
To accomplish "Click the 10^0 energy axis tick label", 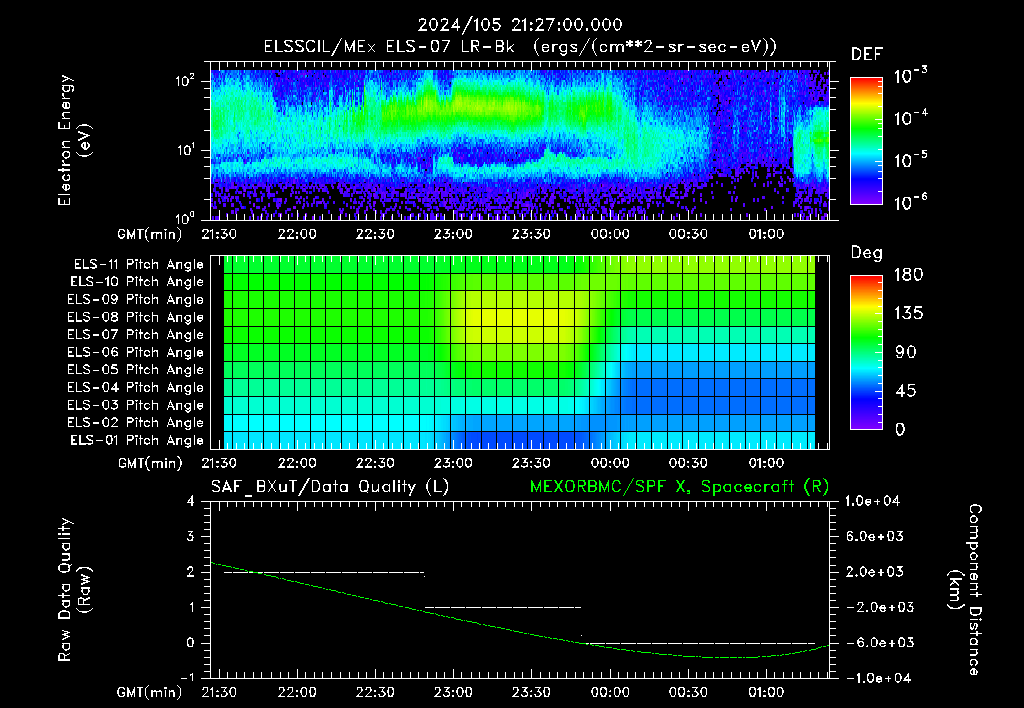I will (x=185, y=217).
